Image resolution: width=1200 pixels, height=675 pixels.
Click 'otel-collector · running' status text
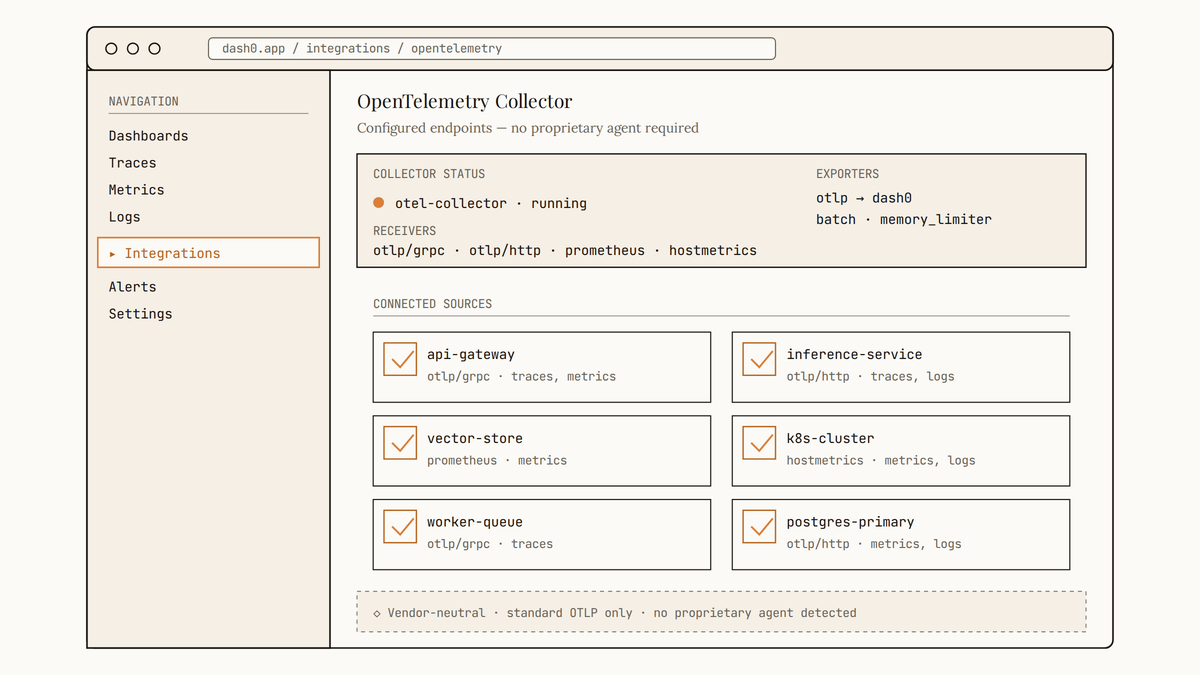coord(491,203)
